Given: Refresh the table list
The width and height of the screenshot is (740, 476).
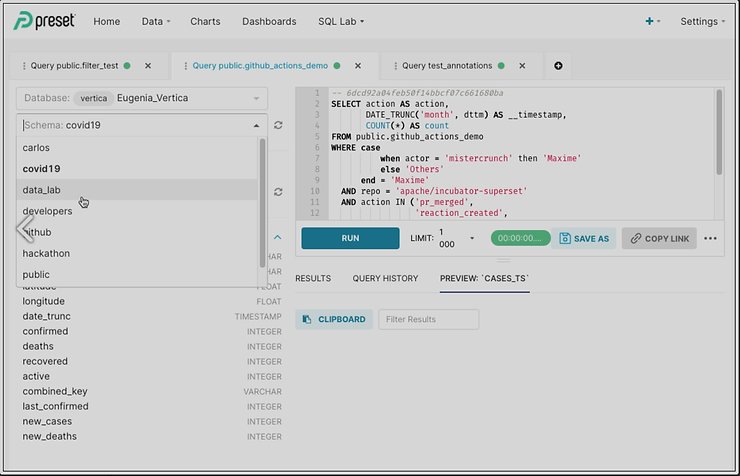Looking at the screenshot, I should point(278,192).
